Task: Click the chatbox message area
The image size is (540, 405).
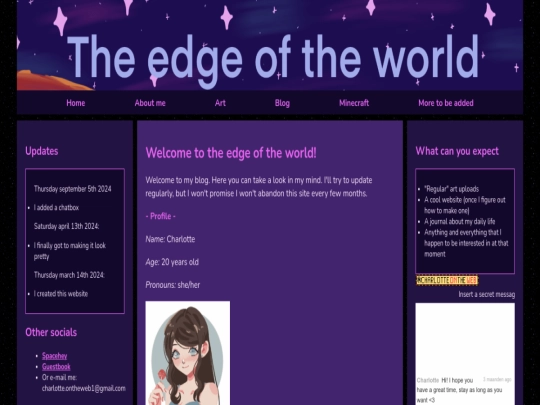Action: coord(465,354)
